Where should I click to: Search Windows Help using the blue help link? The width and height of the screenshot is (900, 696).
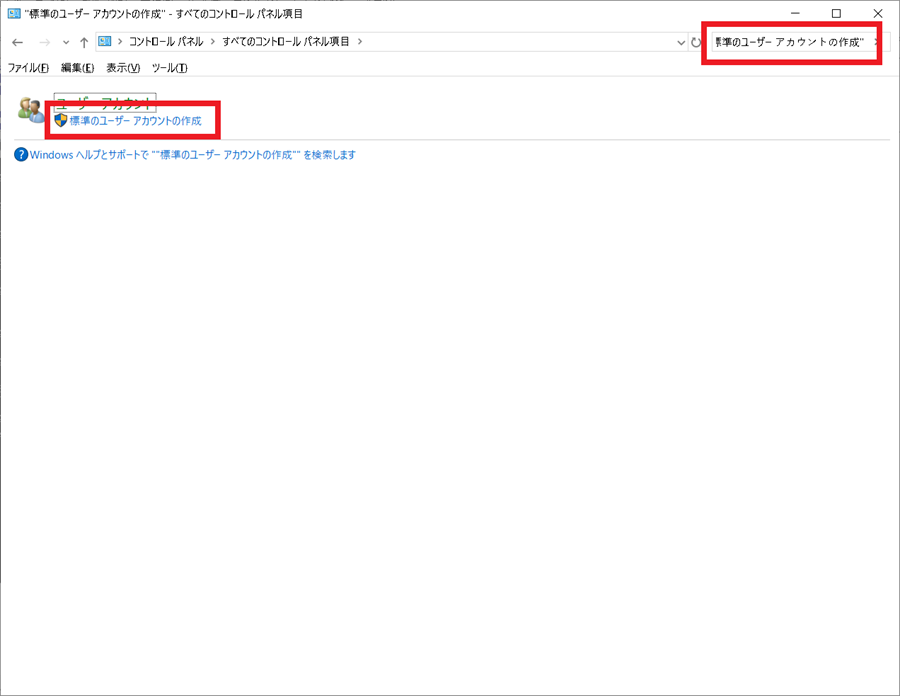click(188, 154)
